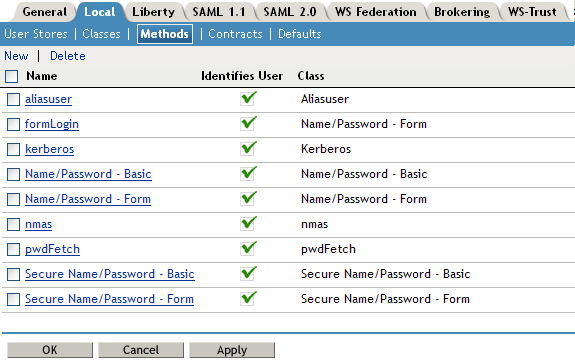Tick the Name/Password - Form method checkbox
Image resolution: width=575 pixels, height=360 pixels.
point(13,199)
